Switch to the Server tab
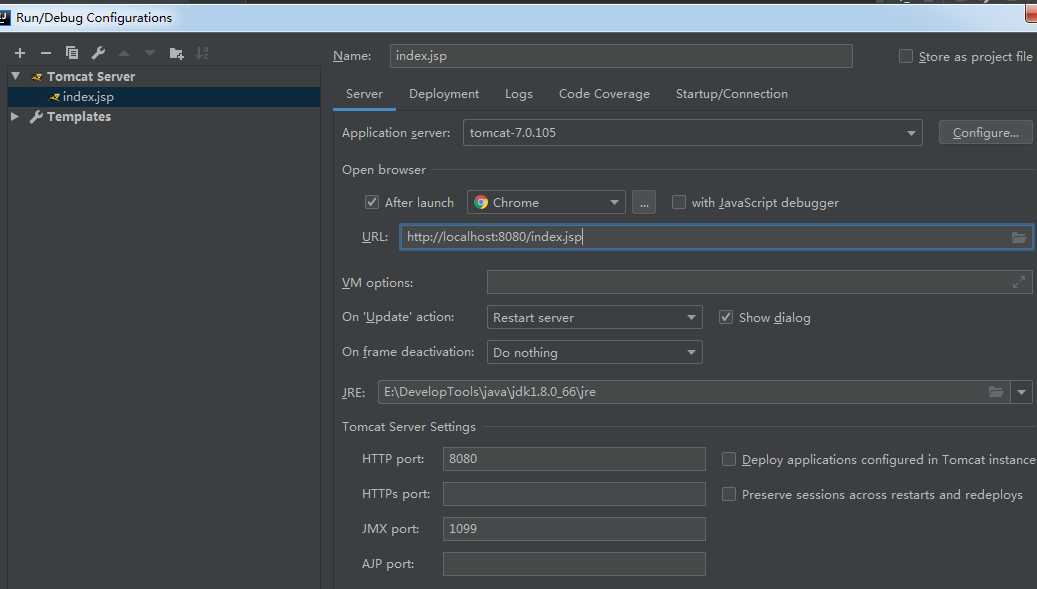 (x=364, y=94)
